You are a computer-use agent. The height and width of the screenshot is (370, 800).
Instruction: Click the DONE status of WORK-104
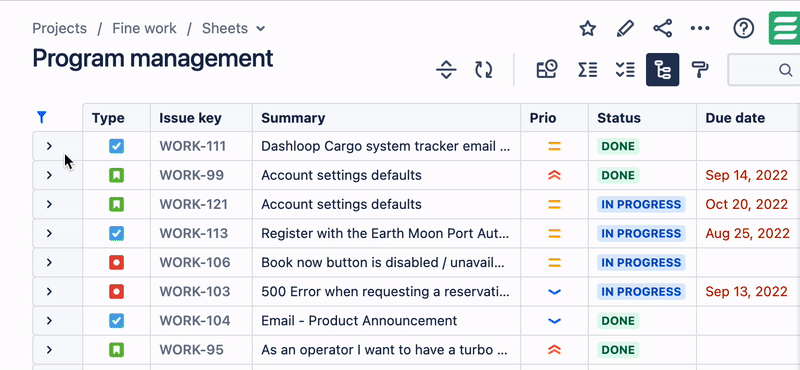point(618,321)
